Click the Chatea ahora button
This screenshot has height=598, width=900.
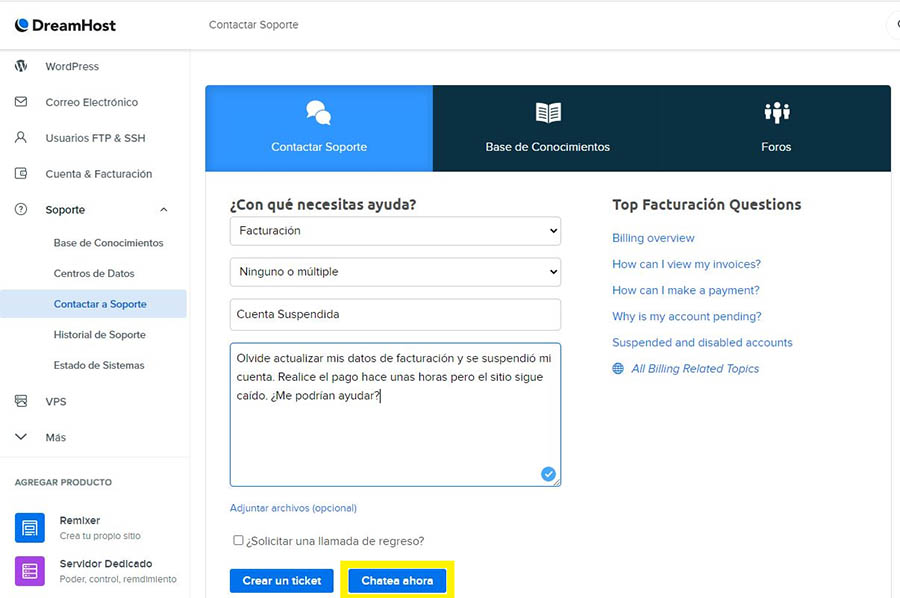[397, 581]
